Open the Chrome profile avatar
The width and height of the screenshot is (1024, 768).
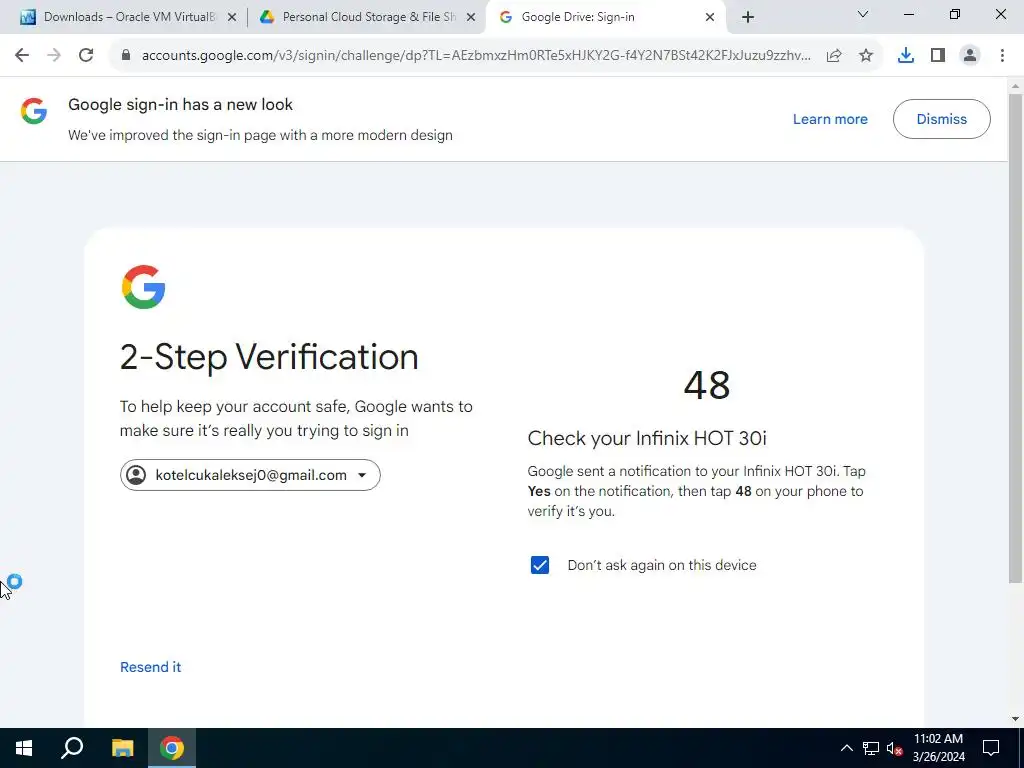[970, 56]
